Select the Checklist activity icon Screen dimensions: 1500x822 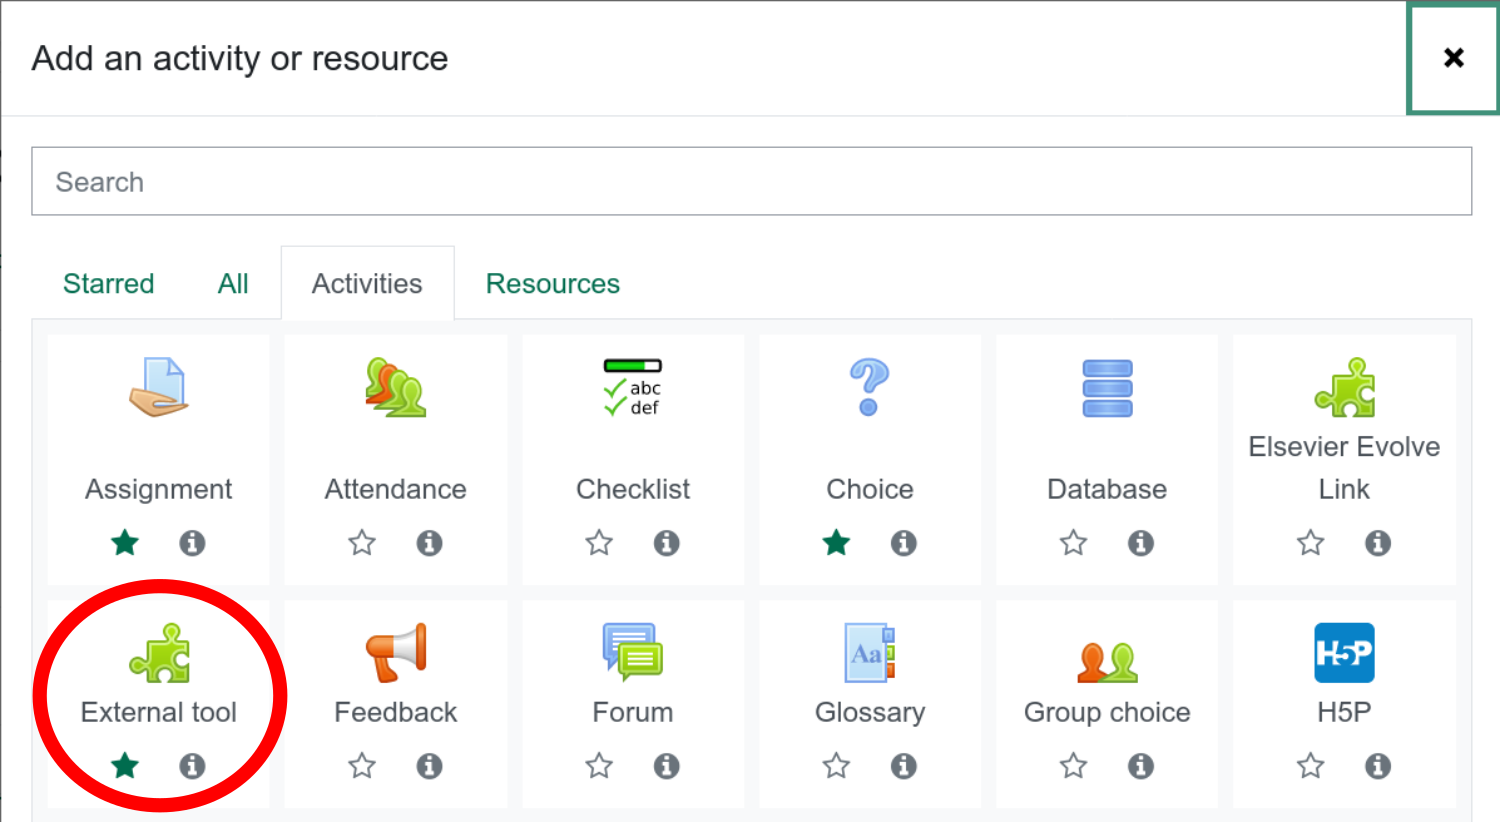coord(632,387)
